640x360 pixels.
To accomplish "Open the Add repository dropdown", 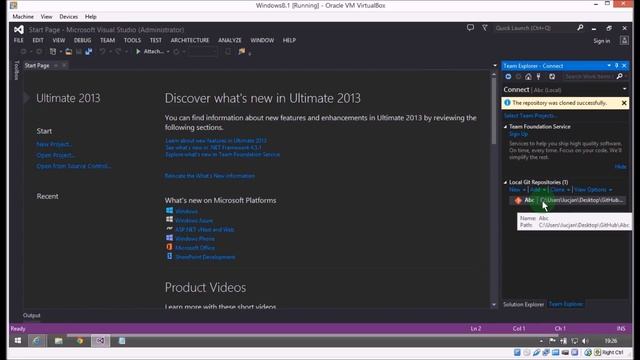I will pos(538,190).
